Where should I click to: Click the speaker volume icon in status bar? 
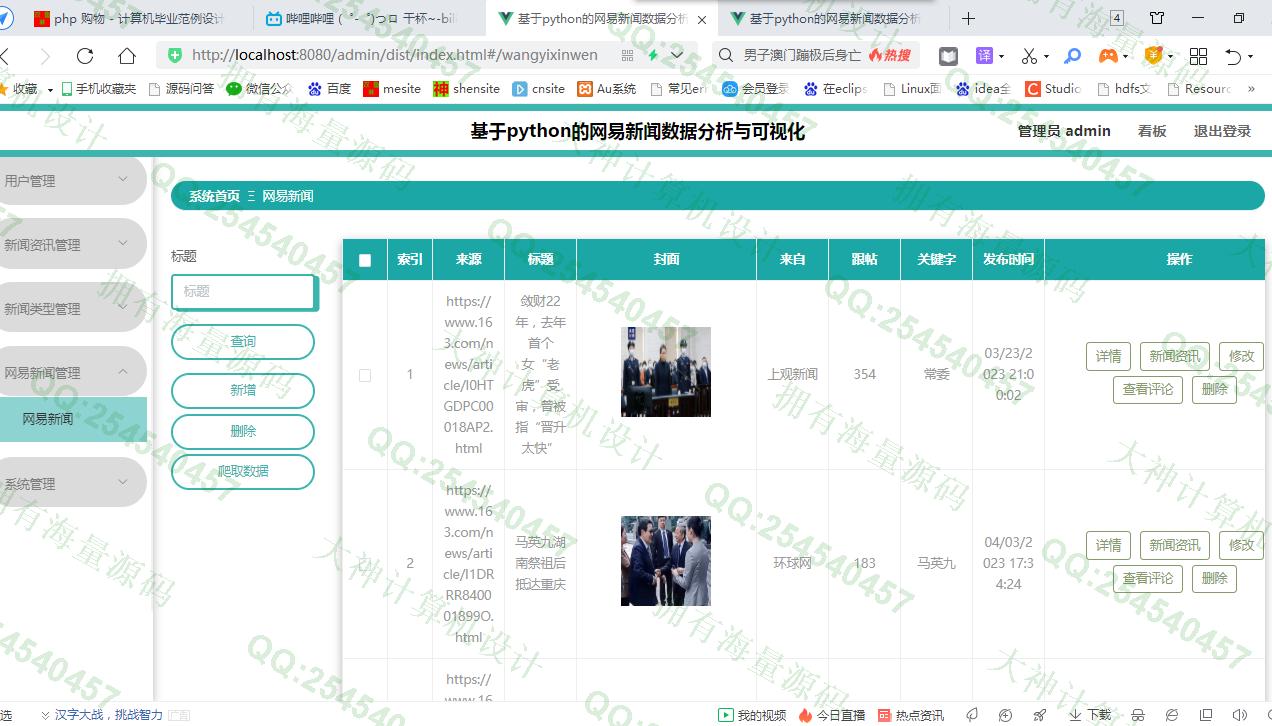click(1240, 715)
